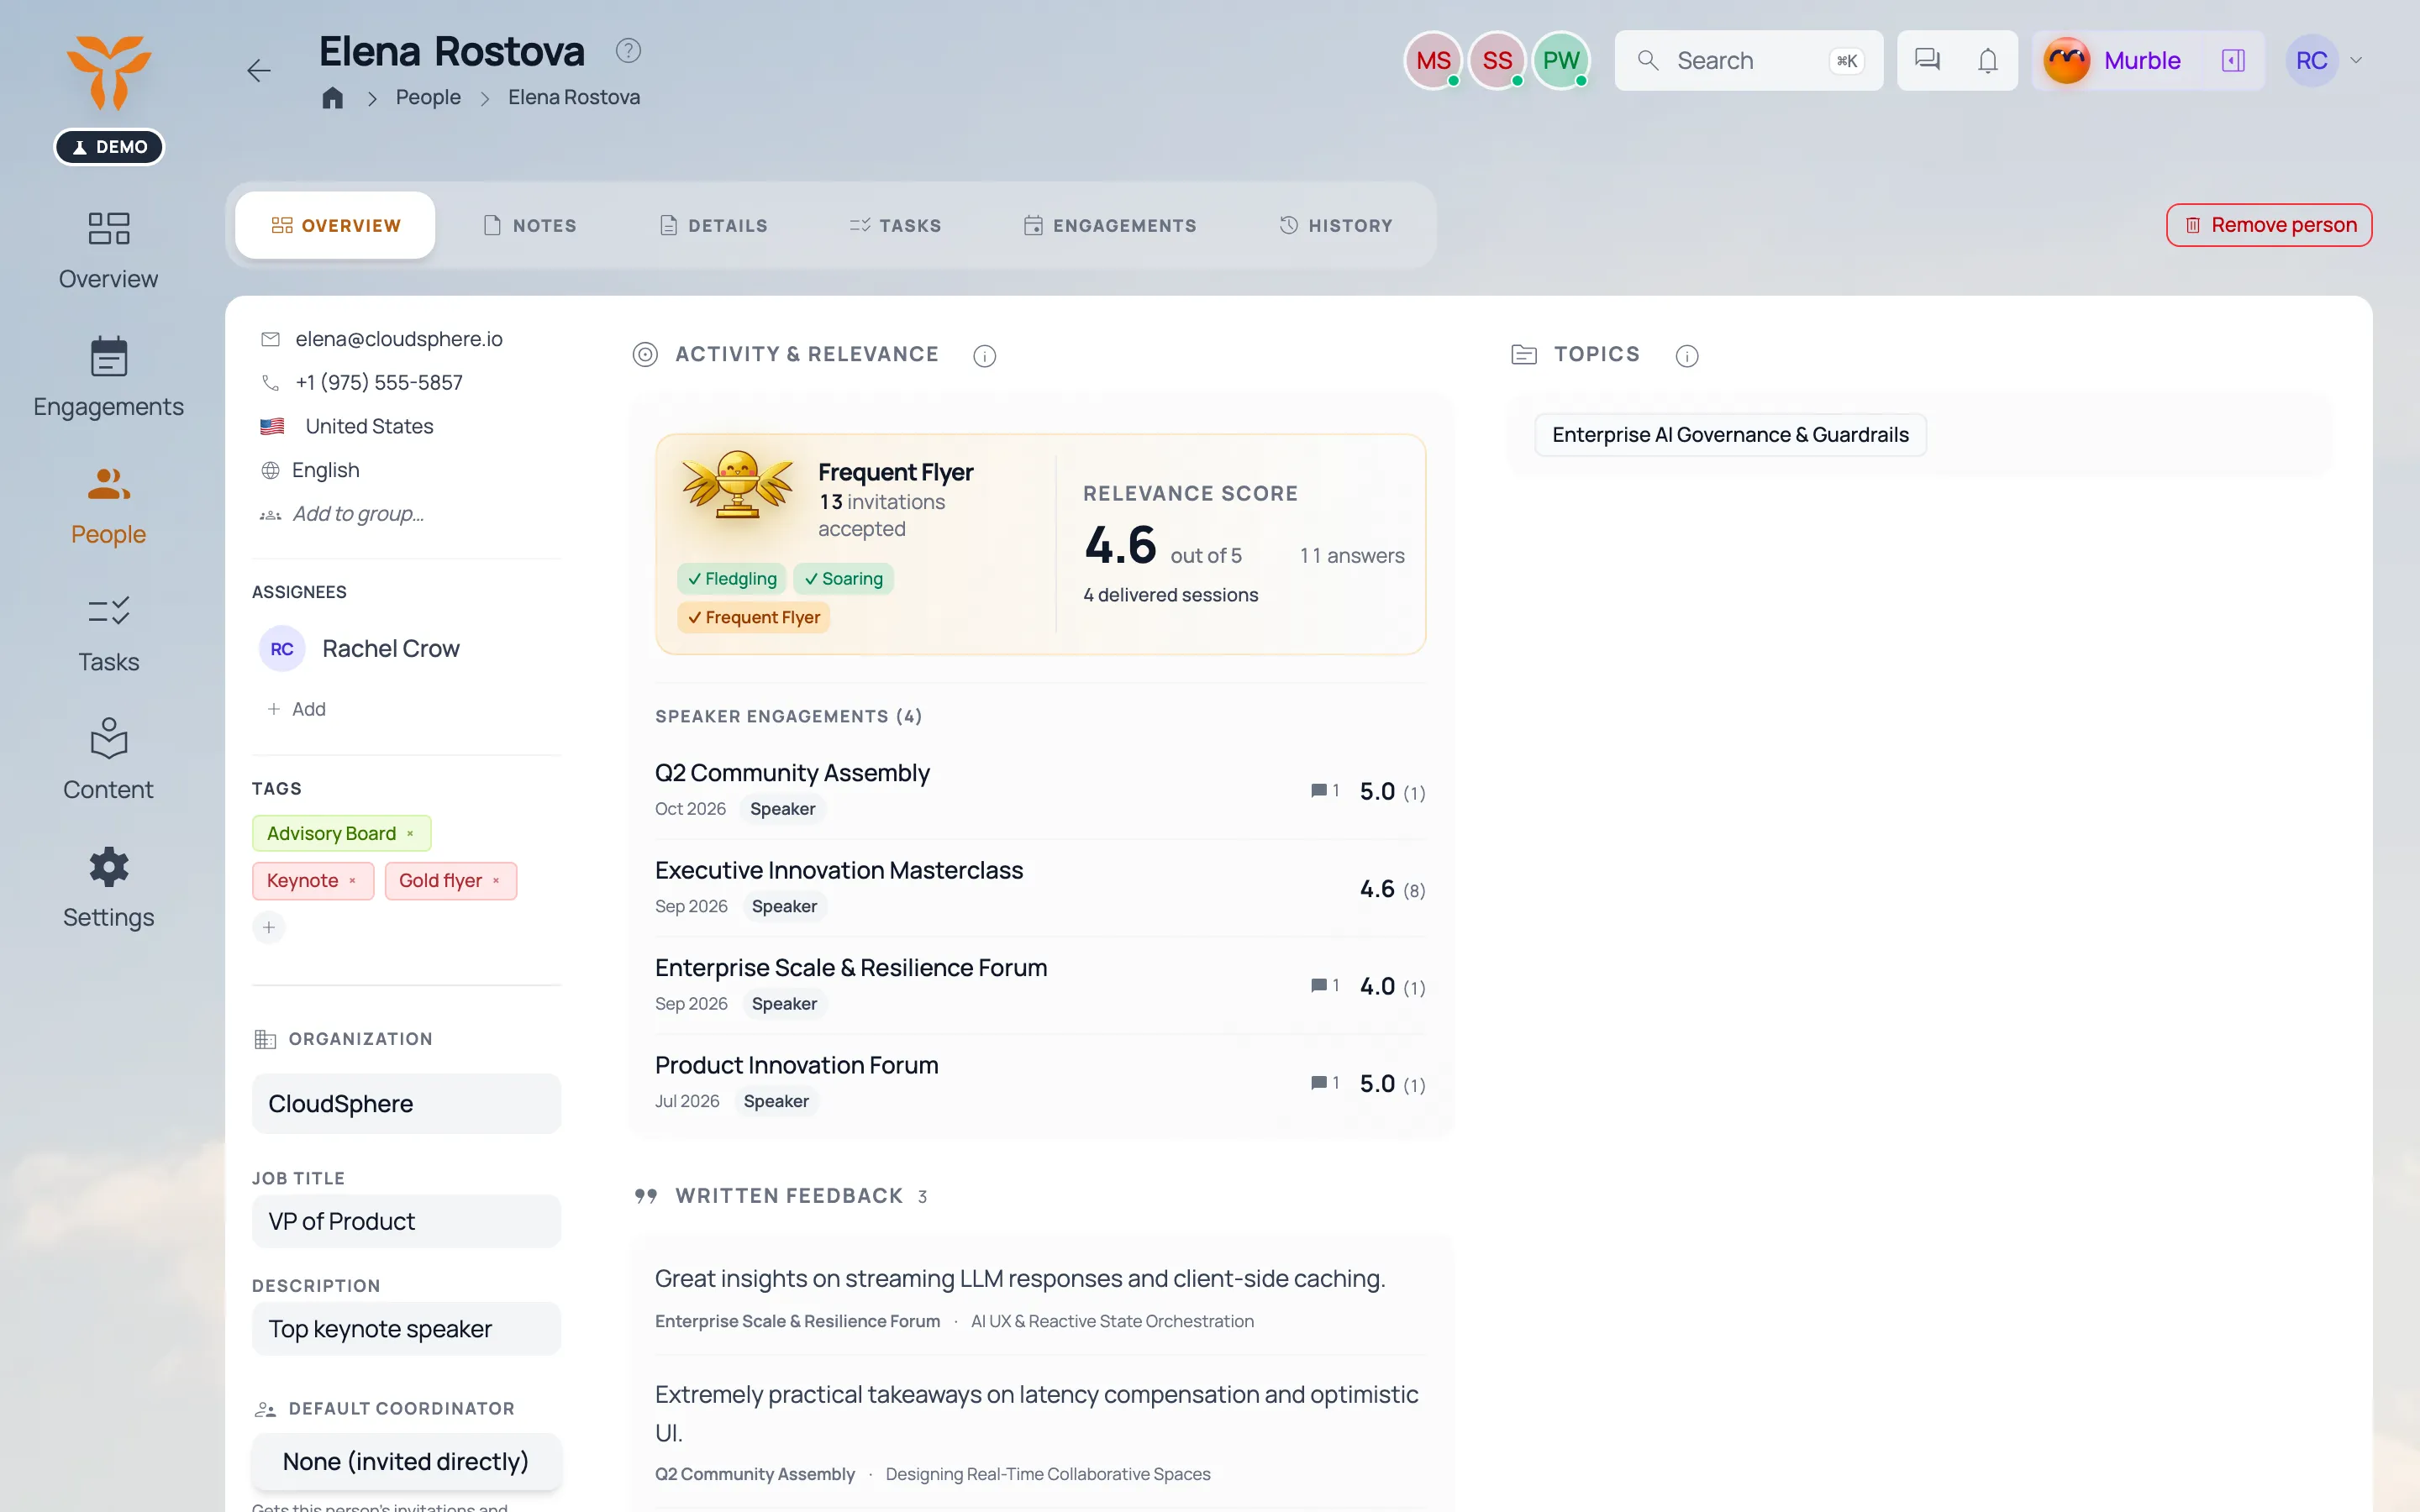Open the Default Coordinator dropdown
The image size is (2420, 1512).
(x=406, y=1461)
